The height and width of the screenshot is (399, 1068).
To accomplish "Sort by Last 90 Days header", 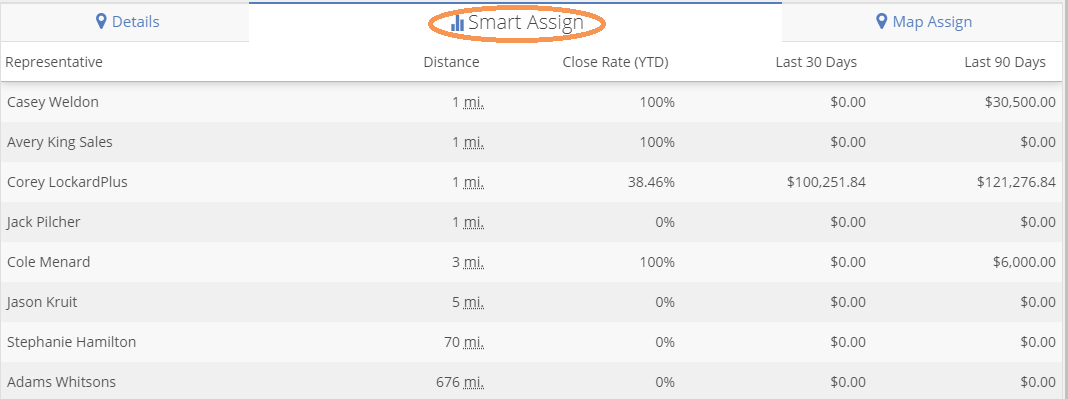I will click(1005, 62).
